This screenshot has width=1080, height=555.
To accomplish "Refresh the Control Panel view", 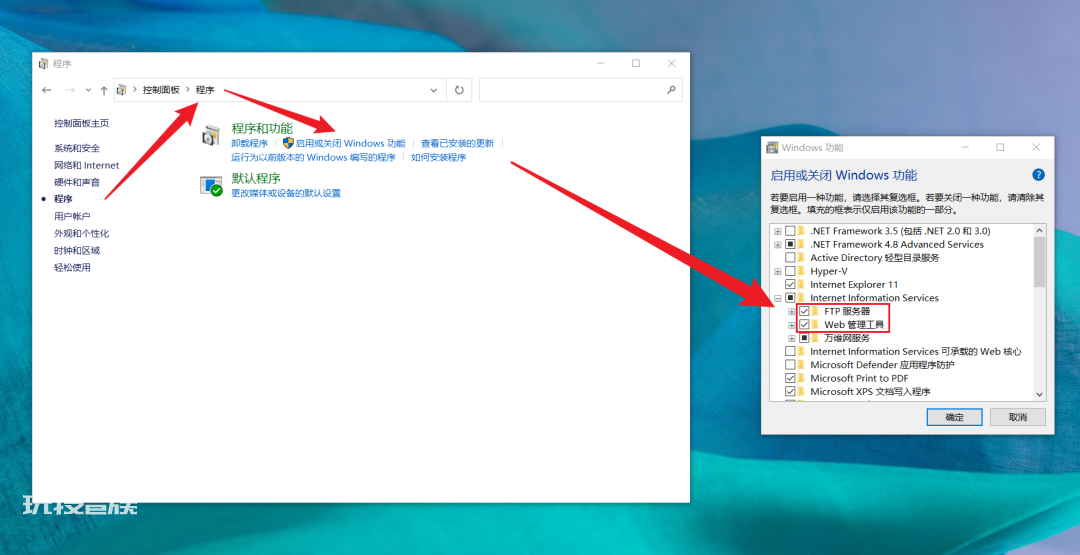I will 459,90.
